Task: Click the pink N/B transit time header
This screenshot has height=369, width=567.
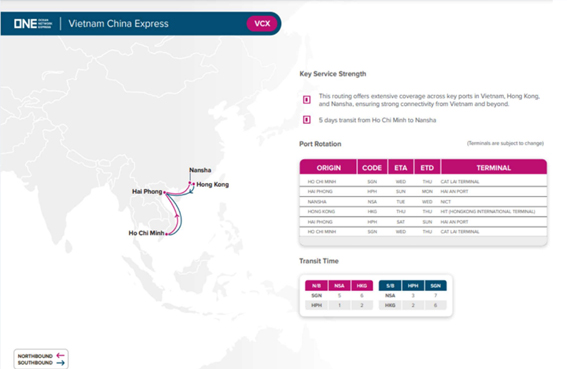Action: tap(316, 285)
